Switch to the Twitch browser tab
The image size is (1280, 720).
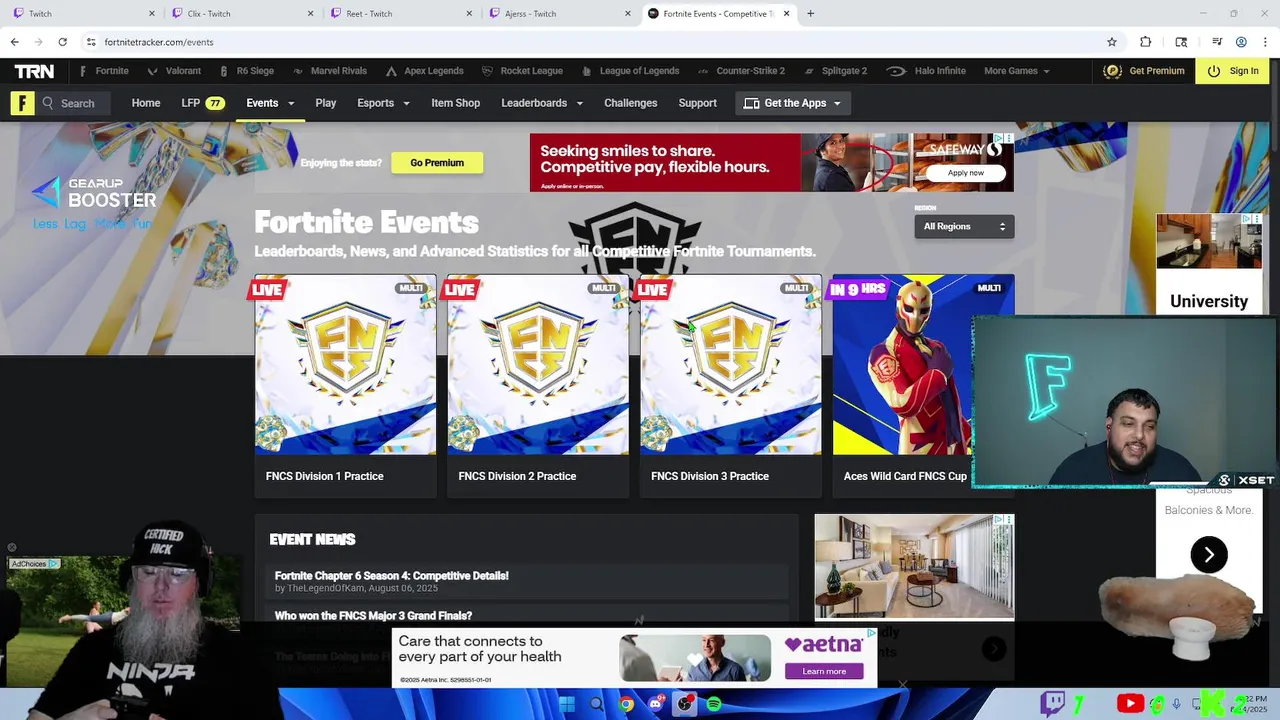pos(82,14)
